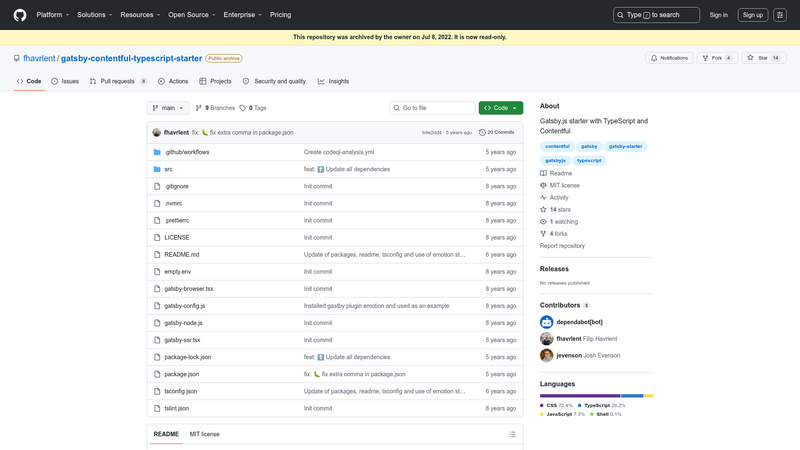Expand the Open Source menu

pos(192,15)
